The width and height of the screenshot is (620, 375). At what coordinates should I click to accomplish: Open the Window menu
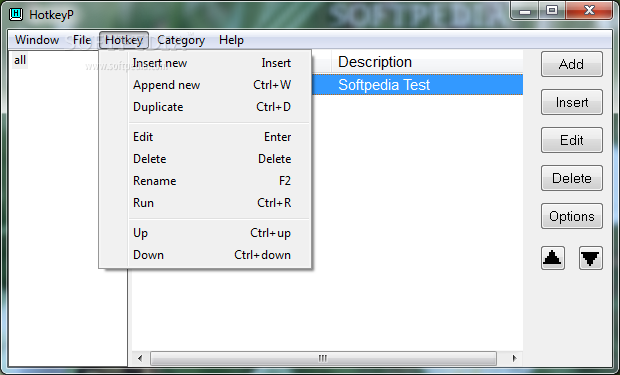click(x=37, y=40)
